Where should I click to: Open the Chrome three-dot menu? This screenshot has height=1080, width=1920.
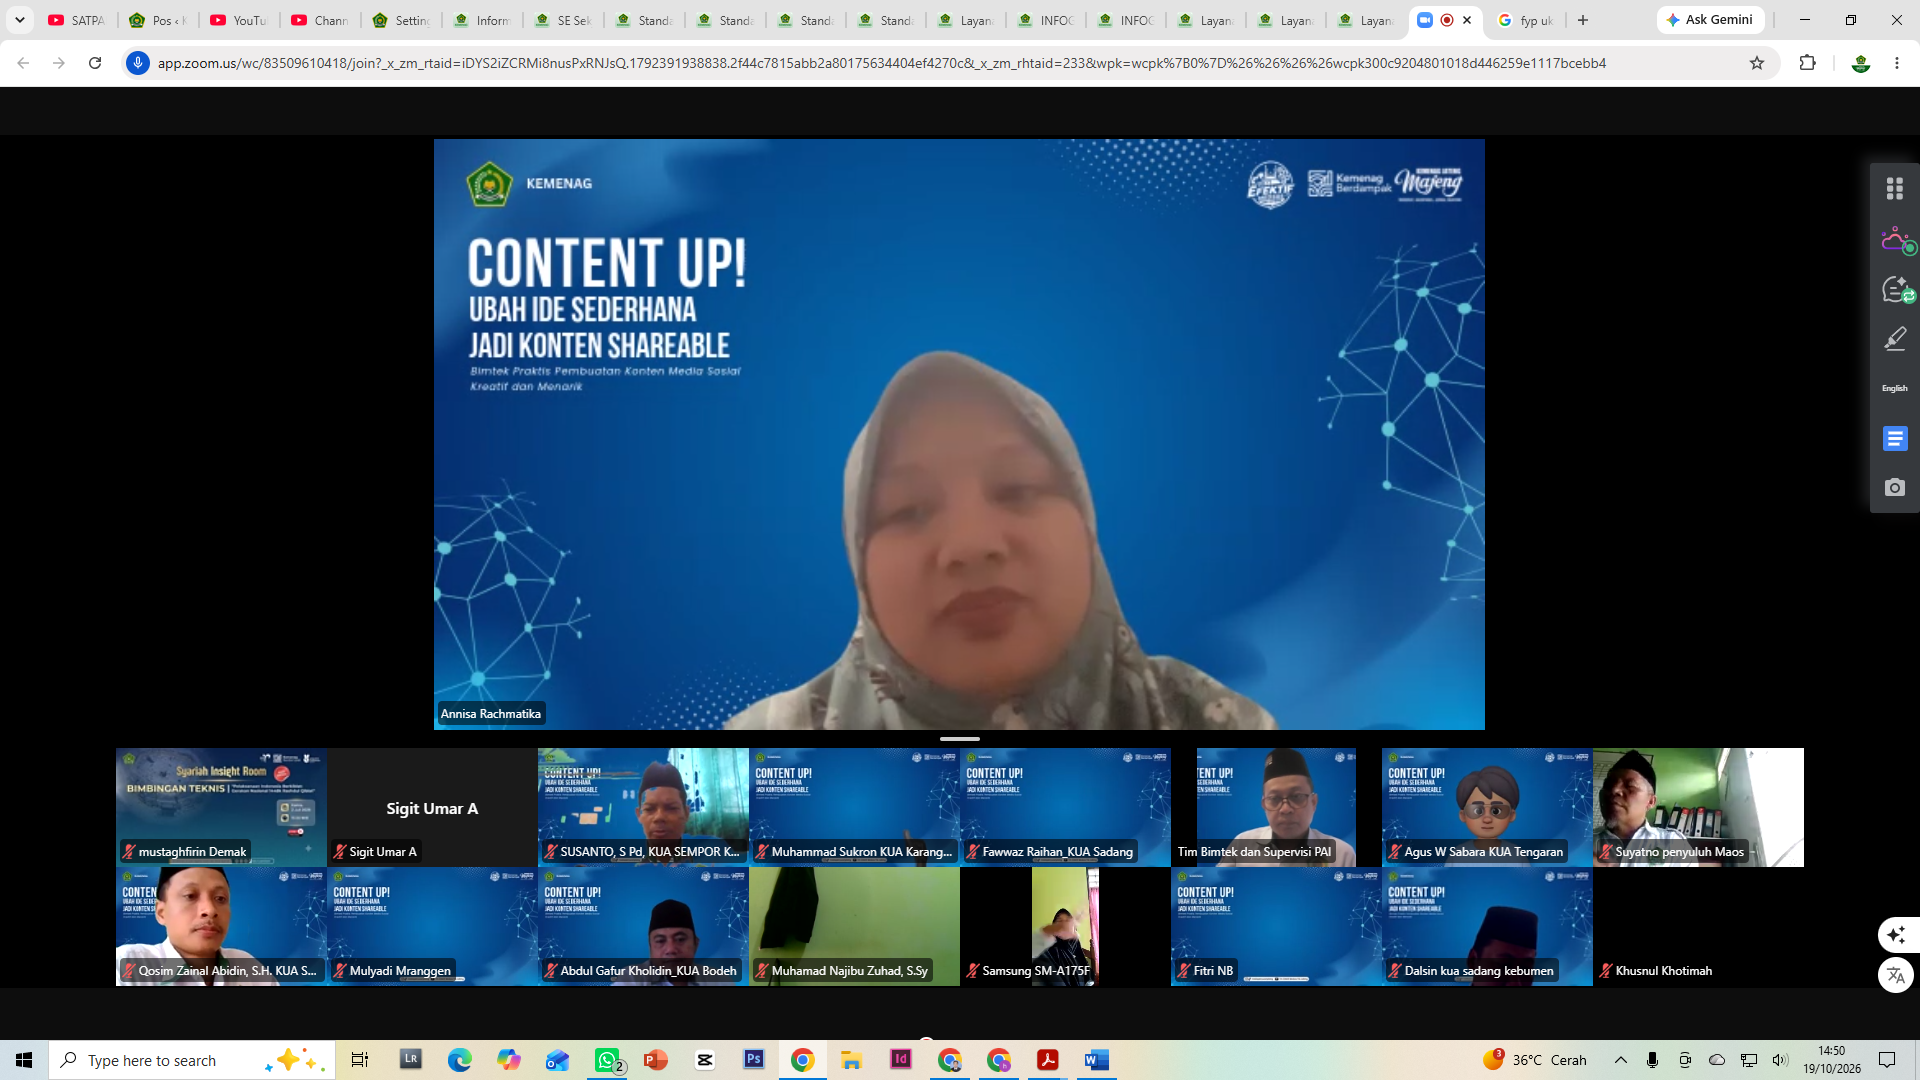pos(1897,63)
